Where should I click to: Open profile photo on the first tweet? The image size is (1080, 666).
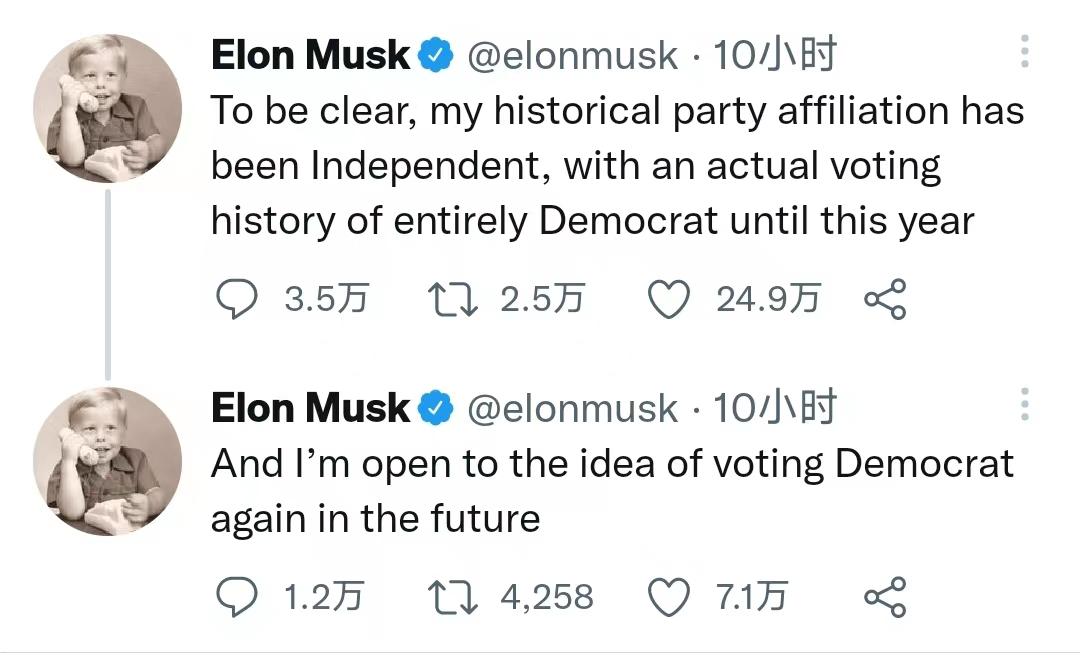107,108
